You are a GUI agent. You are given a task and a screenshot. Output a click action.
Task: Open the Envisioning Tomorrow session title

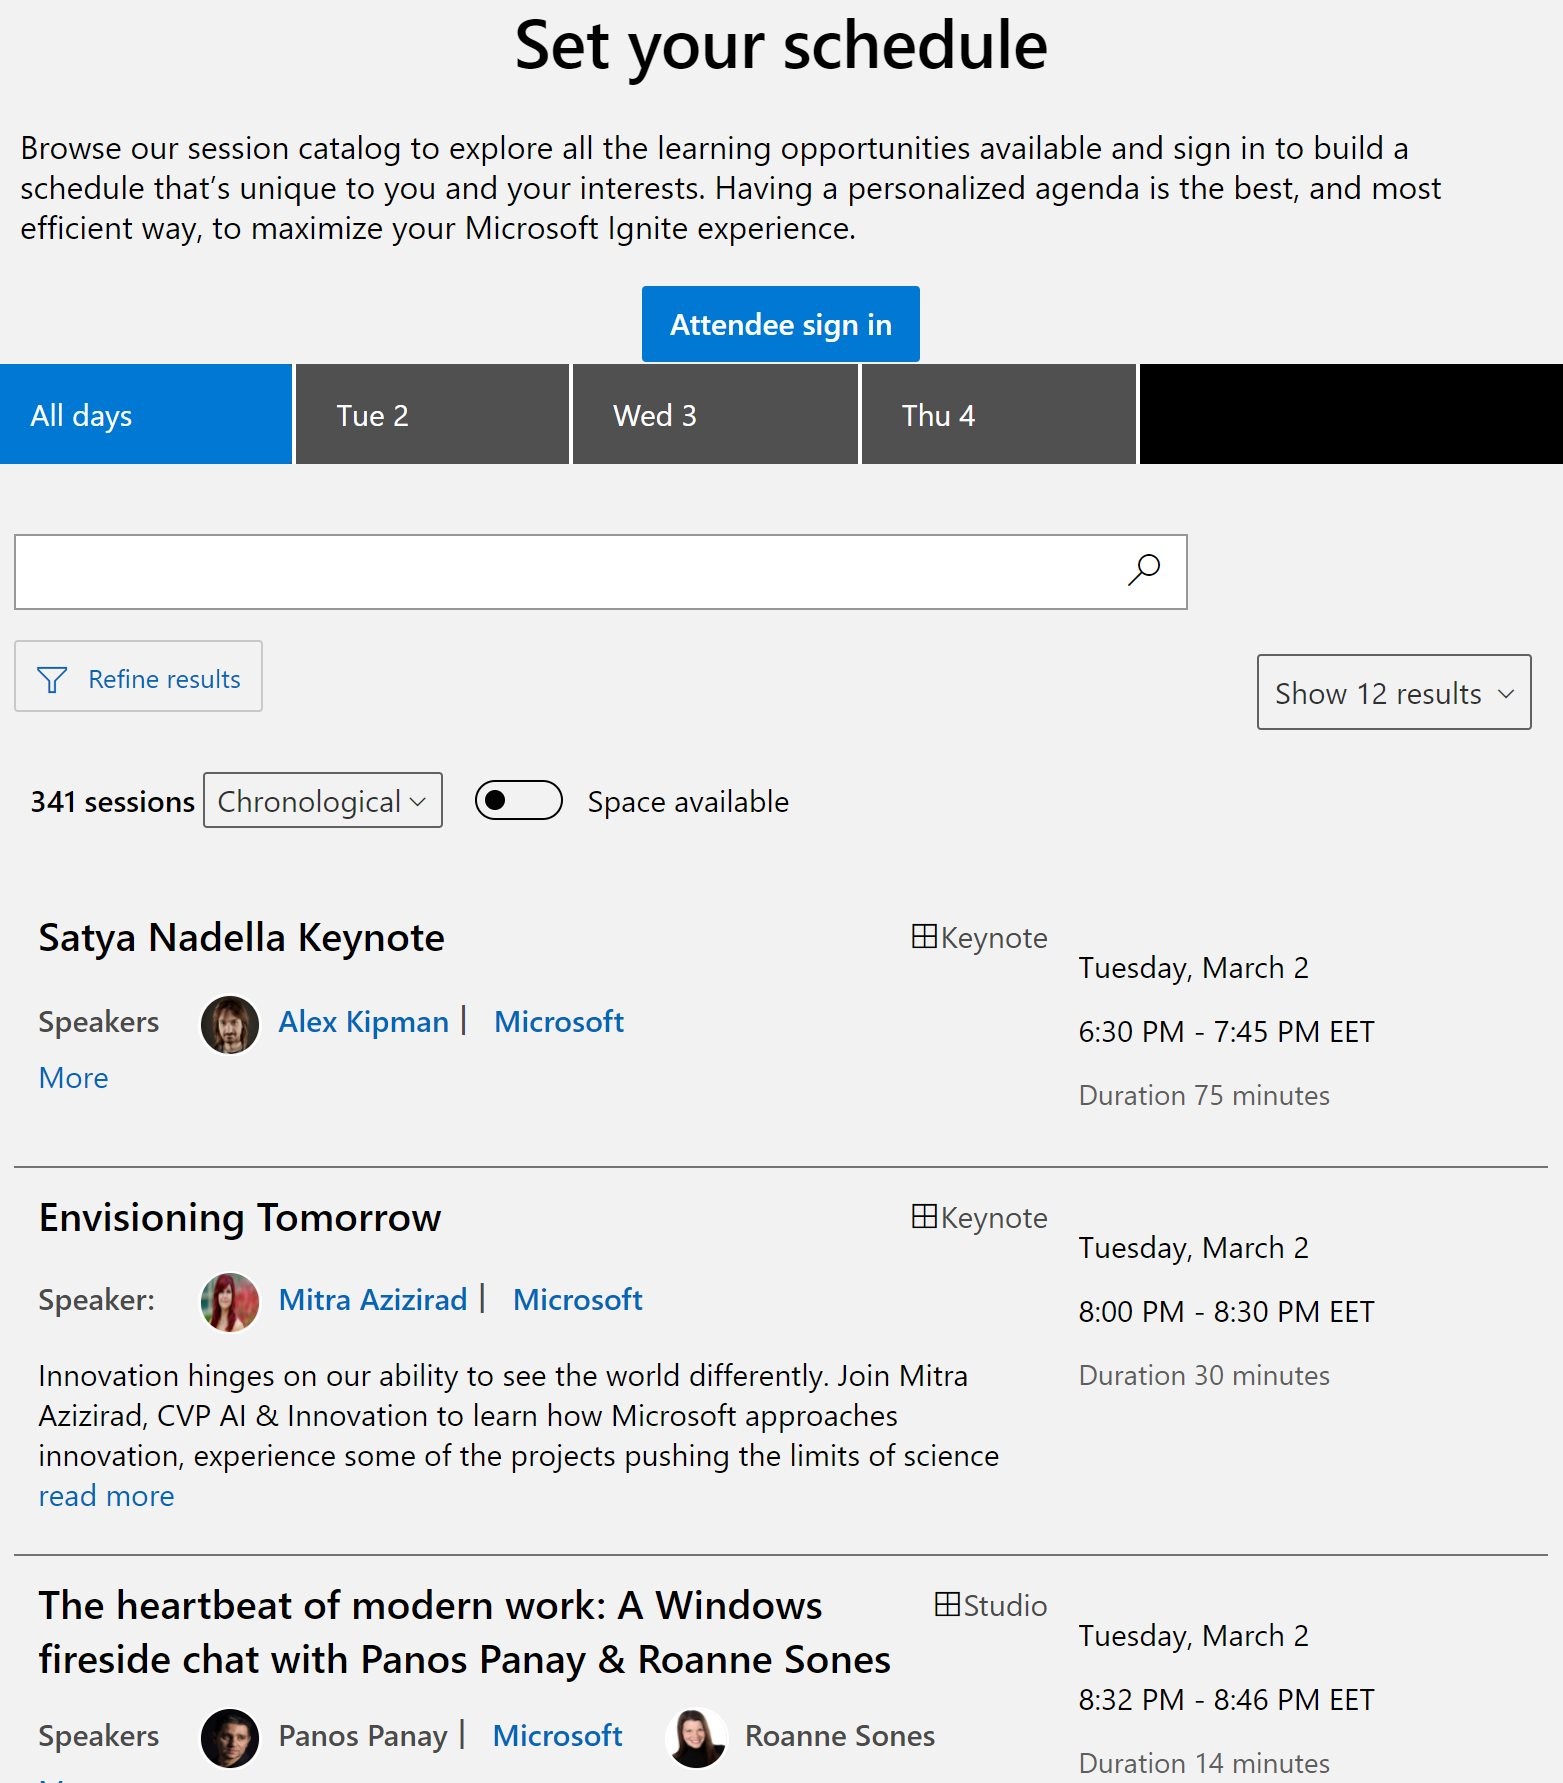pyautogui.click(x=240, y=1218)
